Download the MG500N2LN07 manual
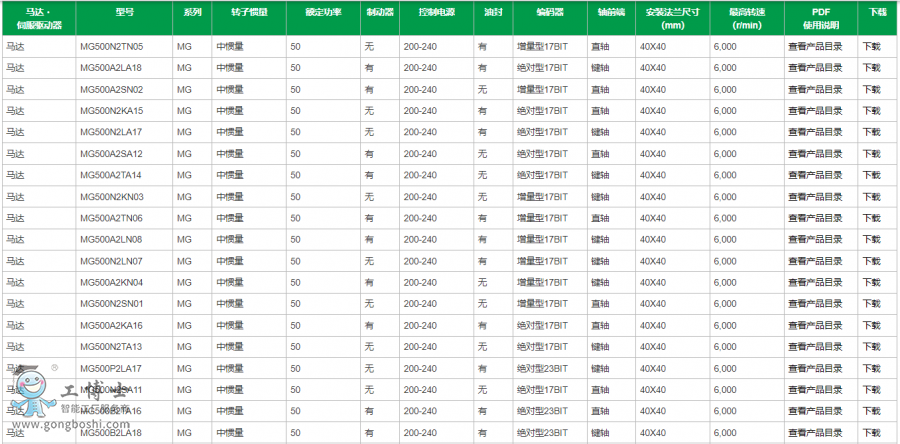Viewport: 900px width, 444px height. [x=871, y=261]
